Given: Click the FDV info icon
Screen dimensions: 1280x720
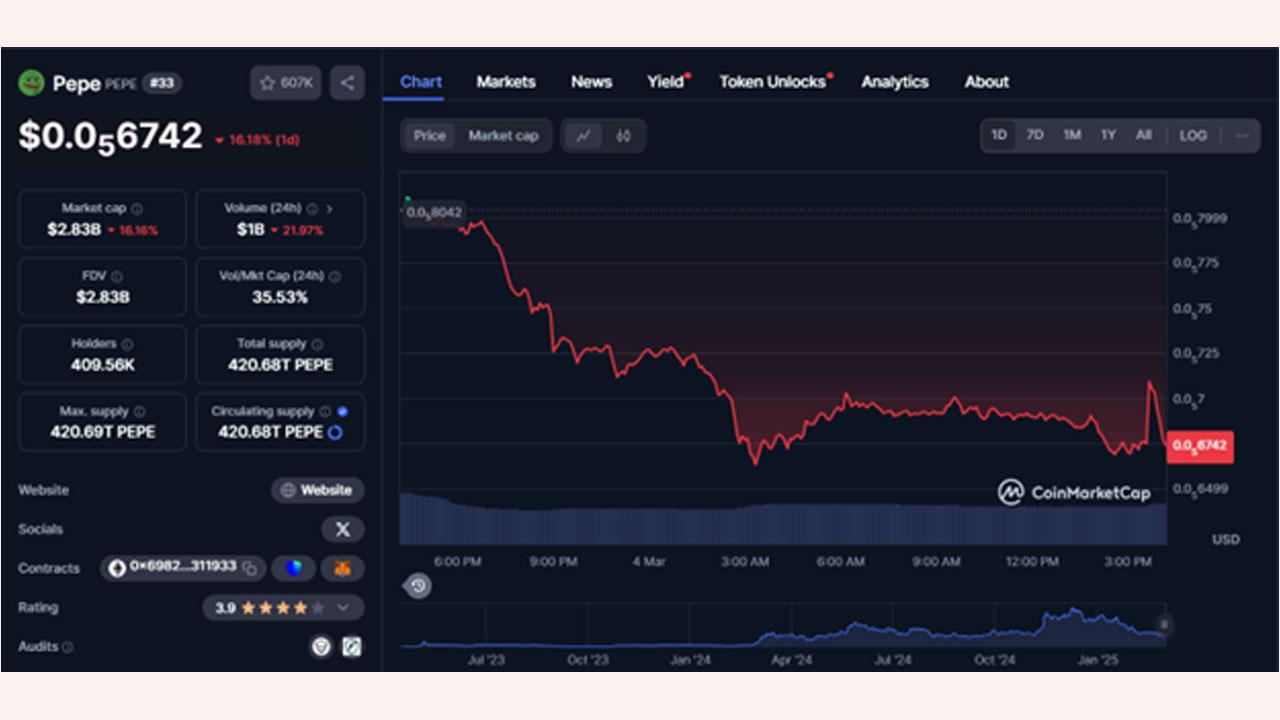Looking at the screenshot, I should coord(117,276).
